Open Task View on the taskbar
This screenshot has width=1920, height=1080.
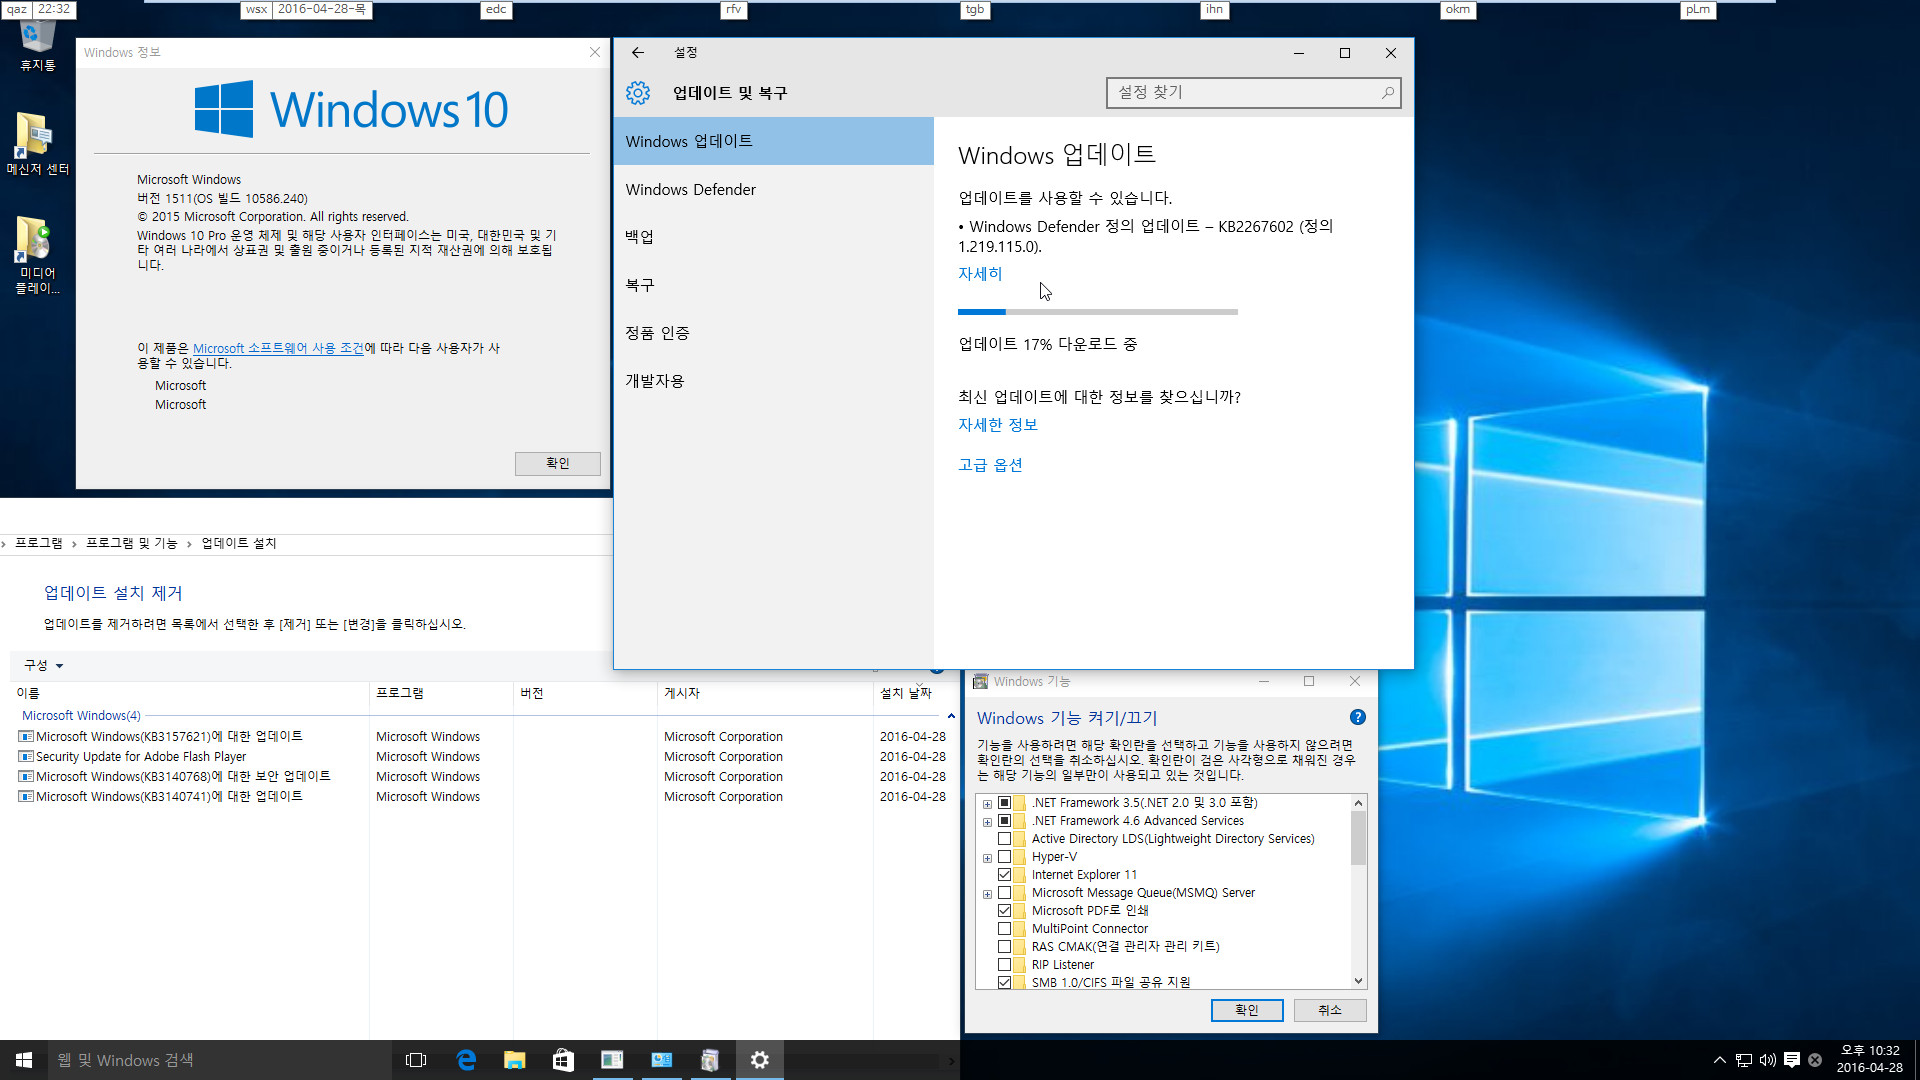(416, 1060)
